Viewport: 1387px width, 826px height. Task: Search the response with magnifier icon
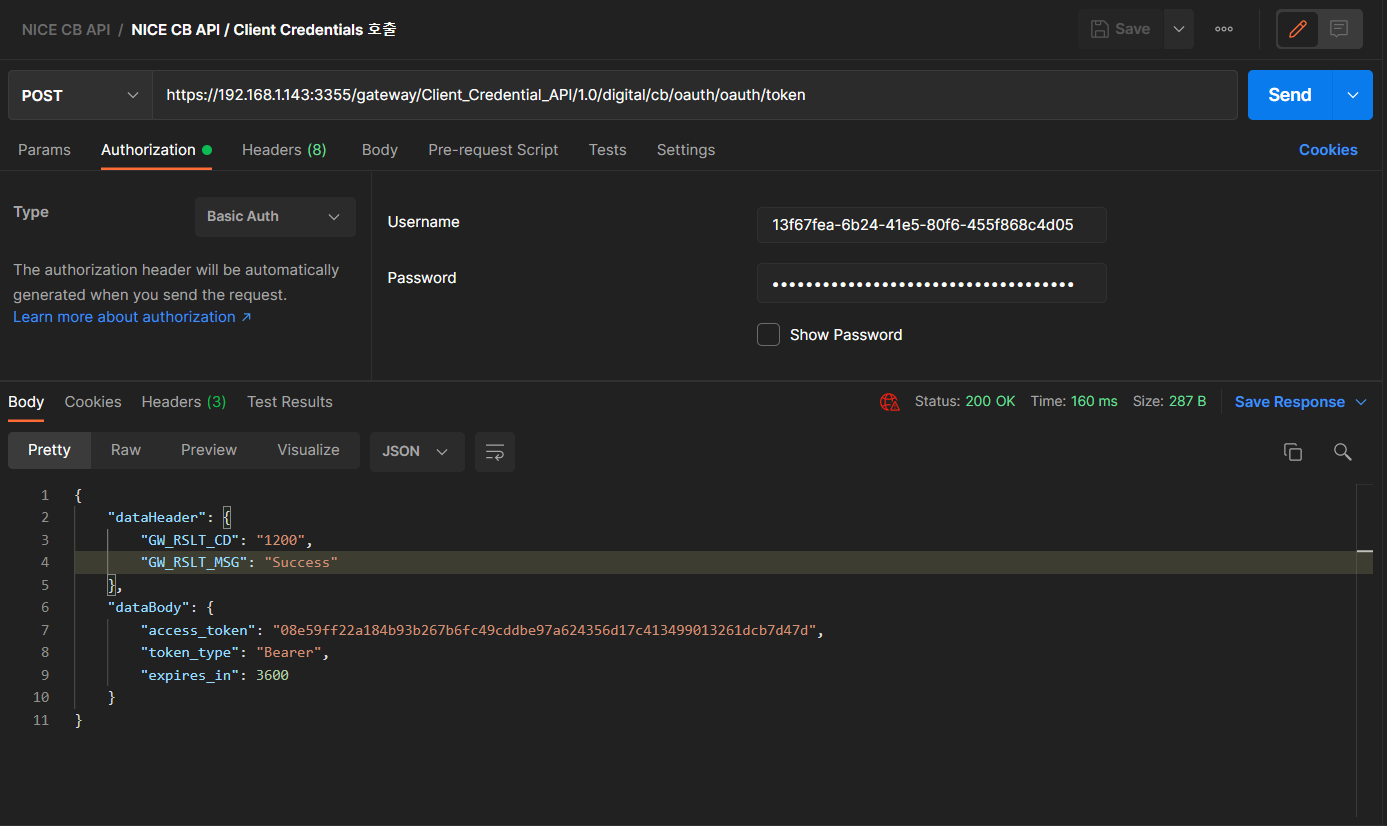coord(1342,452)
